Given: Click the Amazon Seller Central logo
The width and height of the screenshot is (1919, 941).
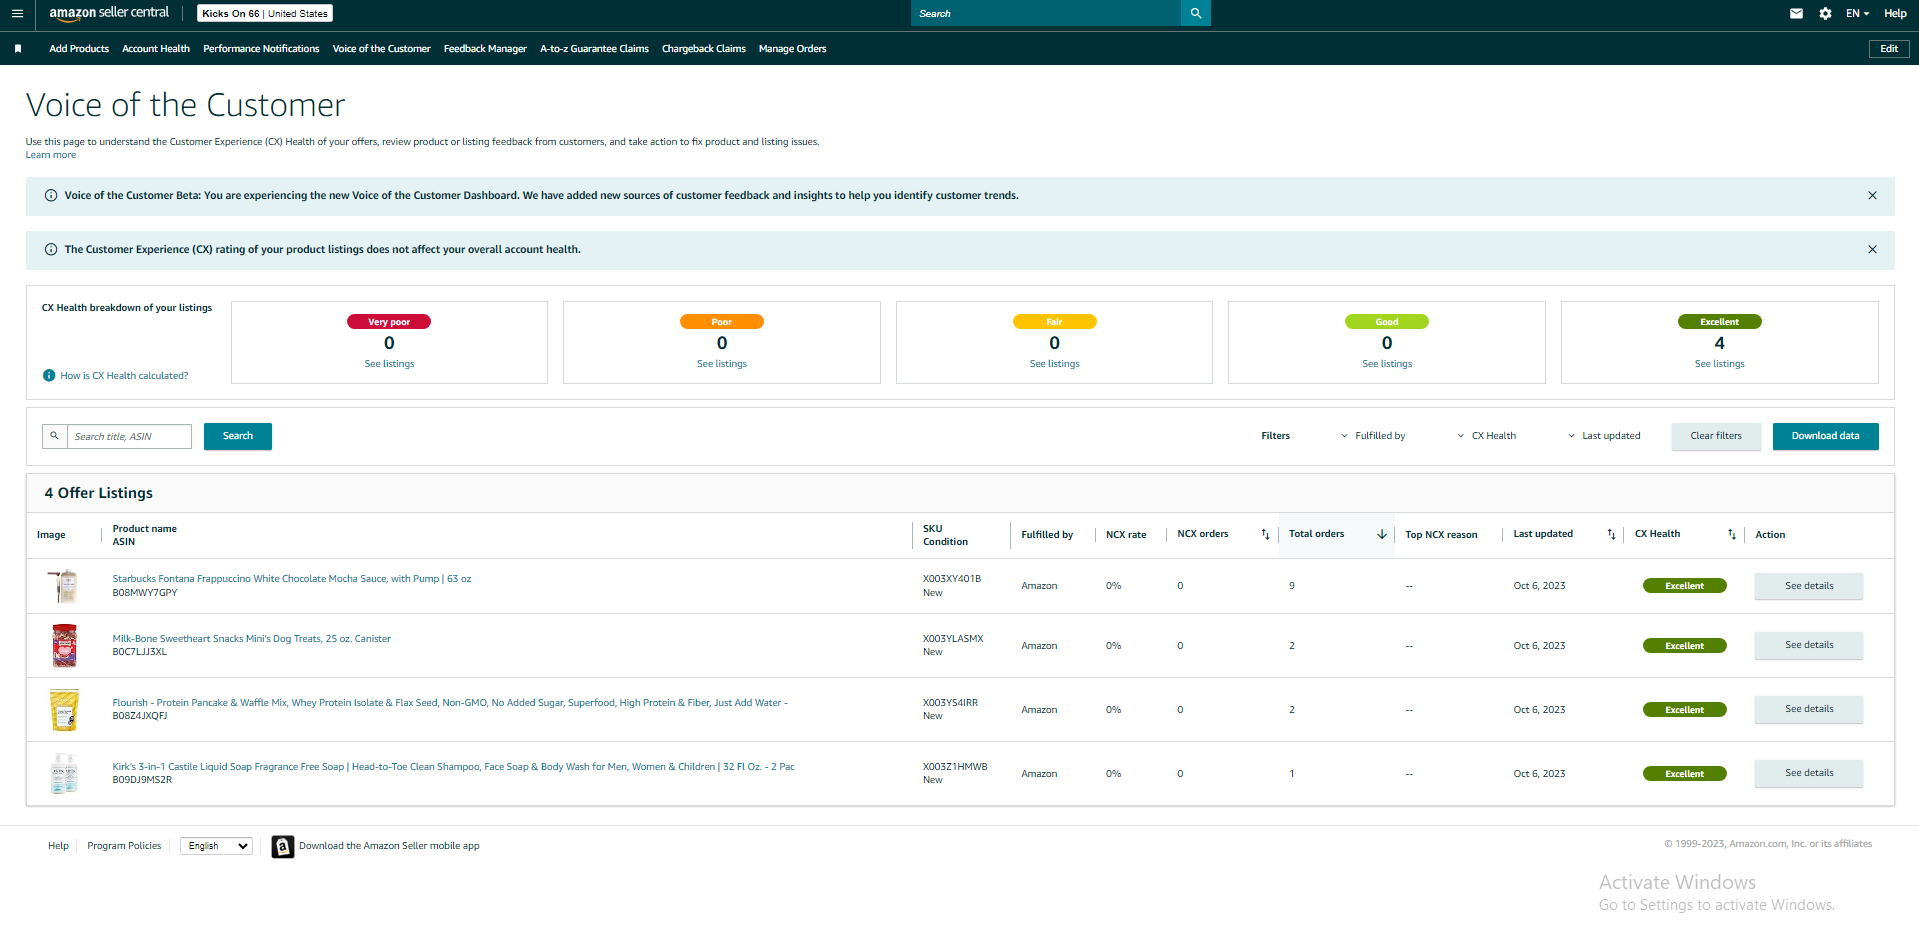Looking at the screenshot, I should [x=109, y=13].
